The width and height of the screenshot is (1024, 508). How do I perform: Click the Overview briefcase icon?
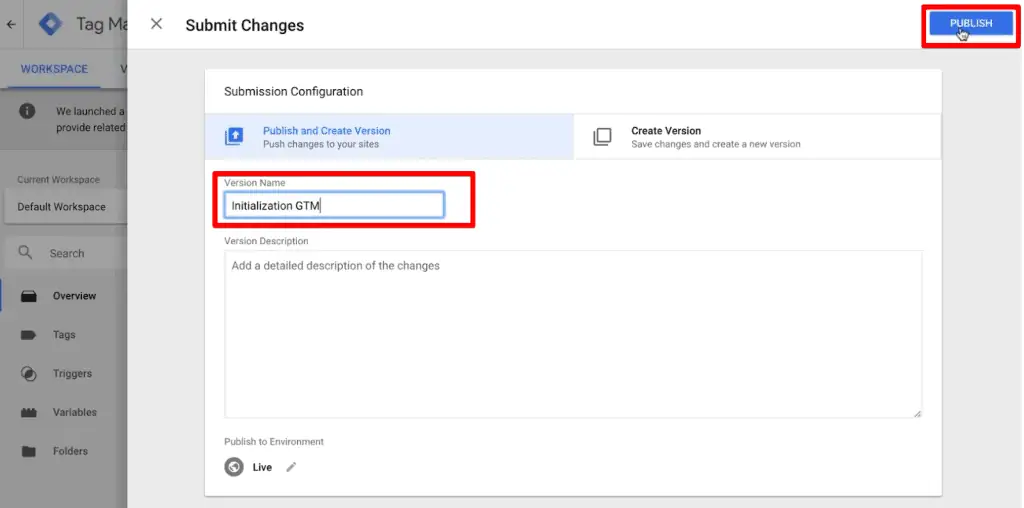tap(29, 296)
